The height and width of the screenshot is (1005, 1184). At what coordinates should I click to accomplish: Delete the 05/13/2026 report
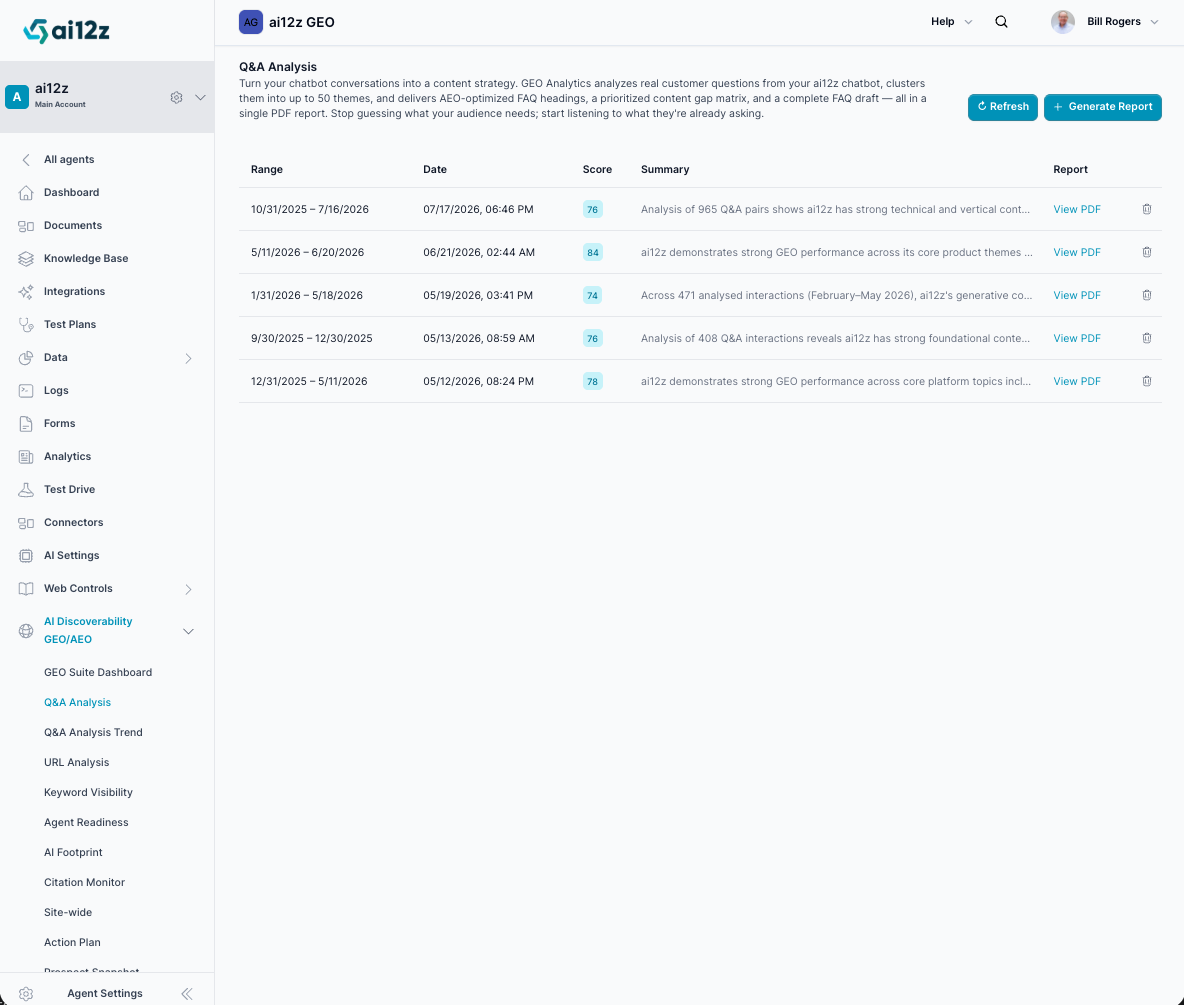(x=1146, y=338)
